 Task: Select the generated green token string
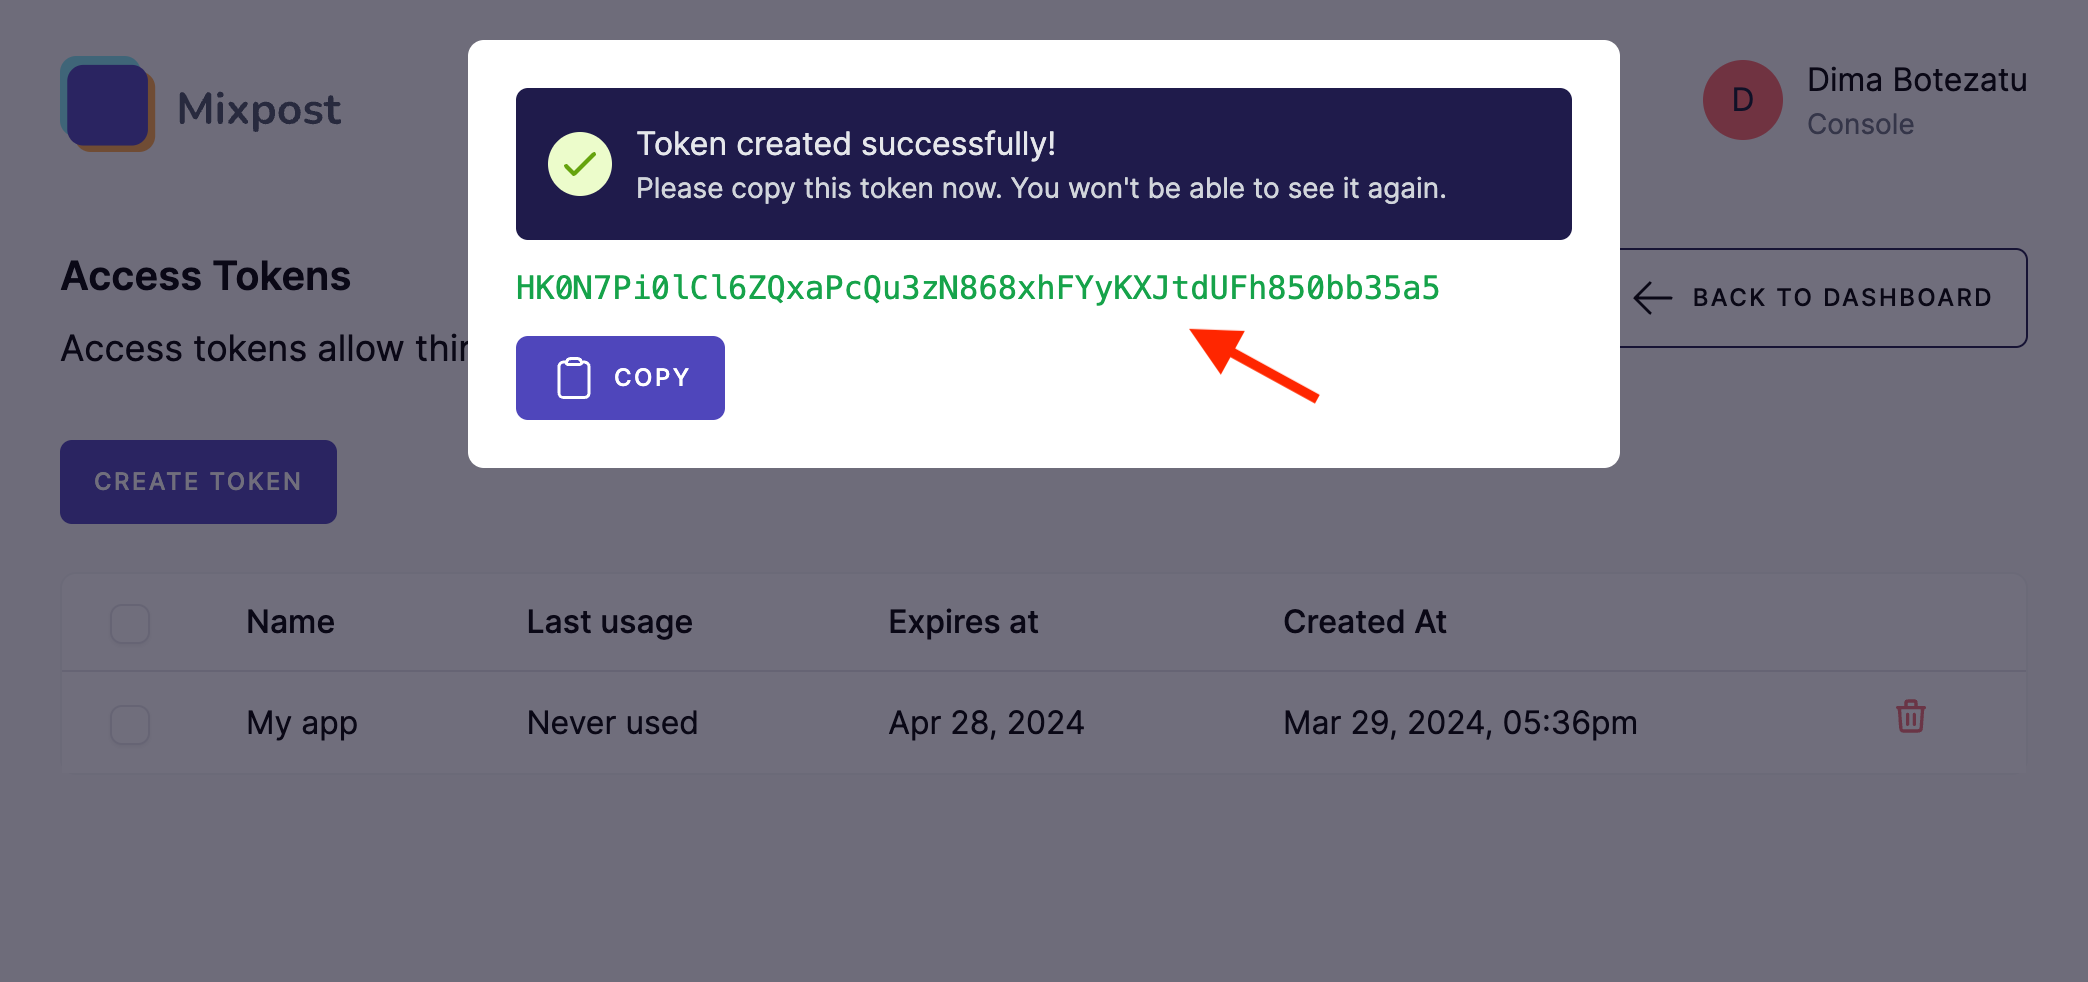point(978,288)
